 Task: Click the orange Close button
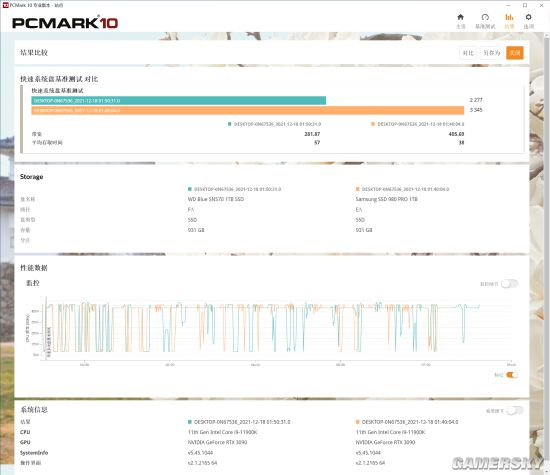click(515, 53)
